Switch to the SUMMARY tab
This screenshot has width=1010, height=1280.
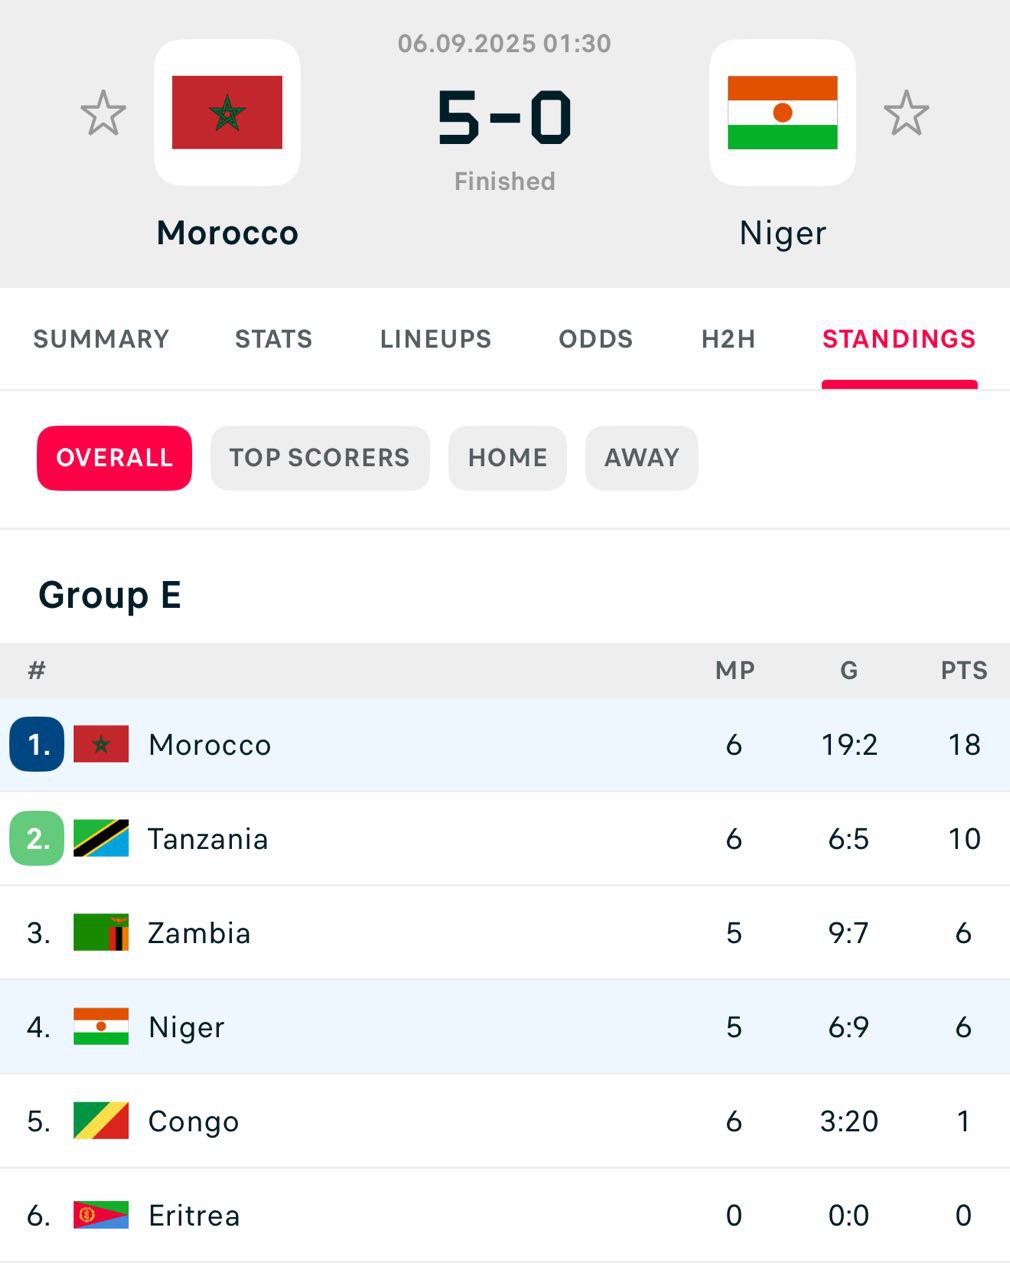coord(101,339)
